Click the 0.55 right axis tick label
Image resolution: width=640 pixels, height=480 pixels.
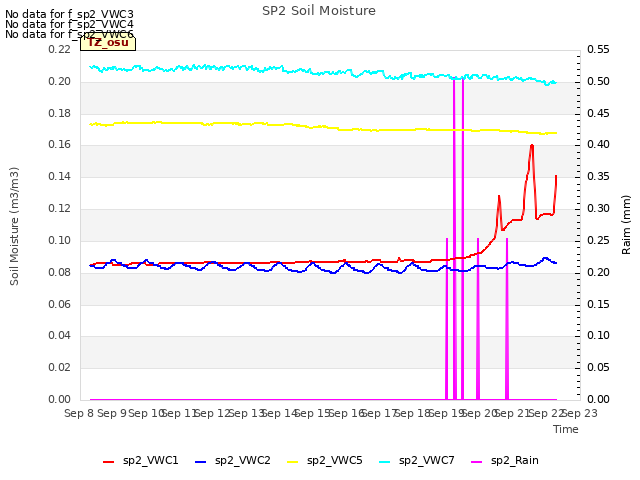[598, 49]
